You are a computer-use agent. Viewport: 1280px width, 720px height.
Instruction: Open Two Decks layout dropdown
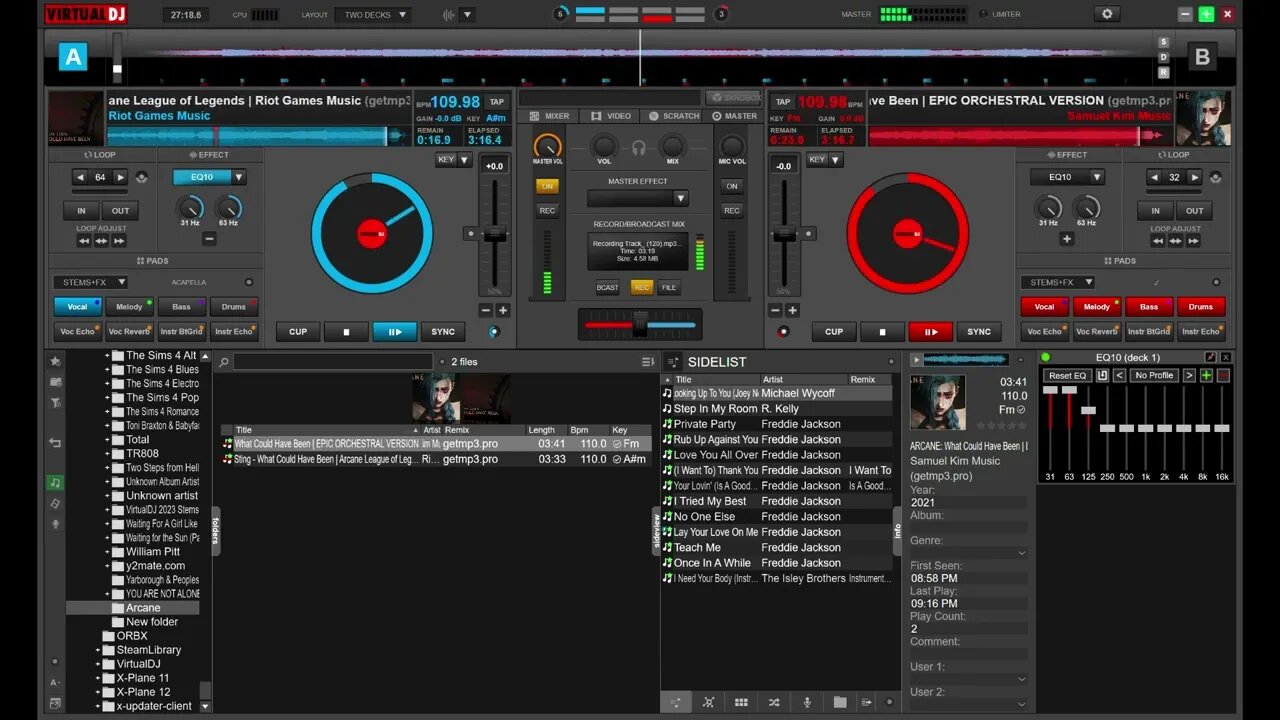(374, 15)
